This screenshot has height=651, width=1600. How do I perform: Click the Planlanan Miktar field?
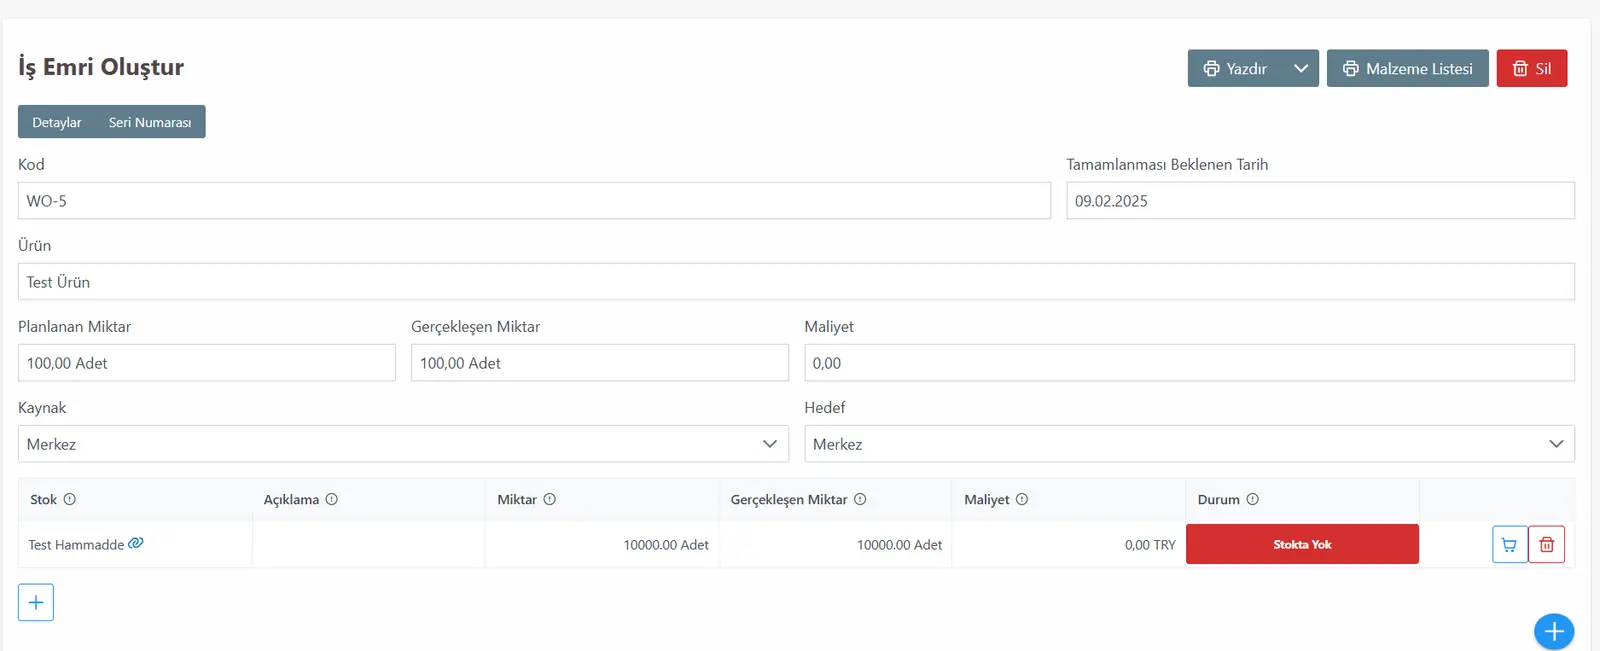pos(207,363)
